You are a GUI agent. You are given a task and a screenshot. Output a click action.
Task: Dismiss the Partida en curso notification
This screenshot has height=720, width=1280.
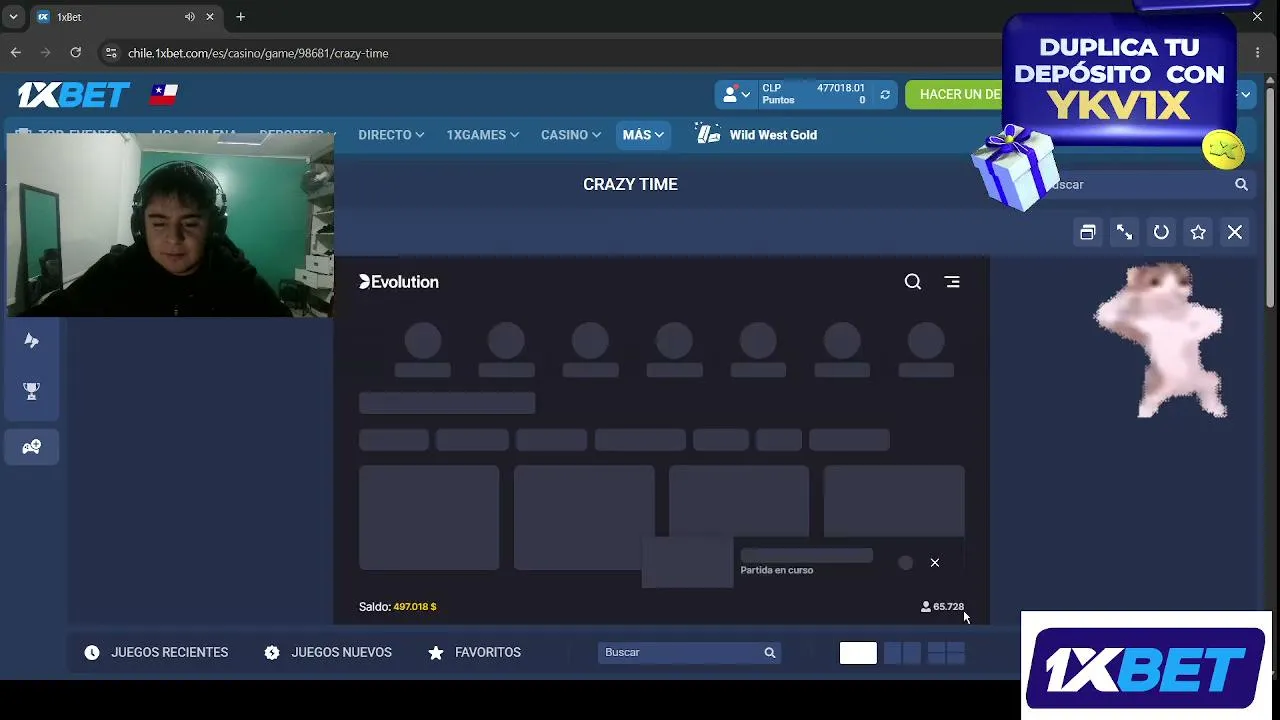pyautogui.click(x=935, y=563)
